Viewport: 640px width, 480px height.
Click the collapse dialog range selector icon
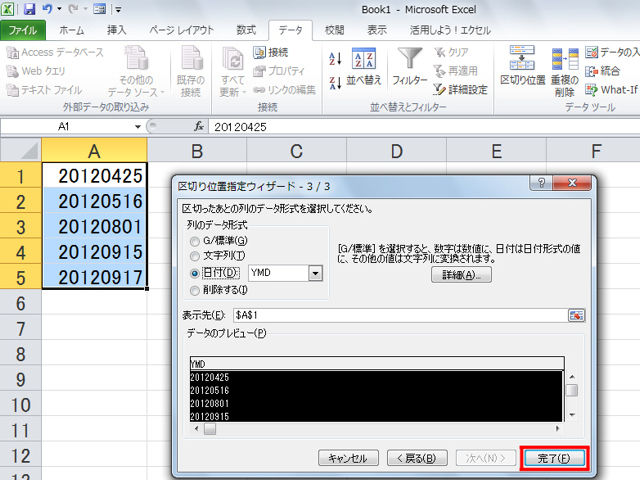coord(576,316)
